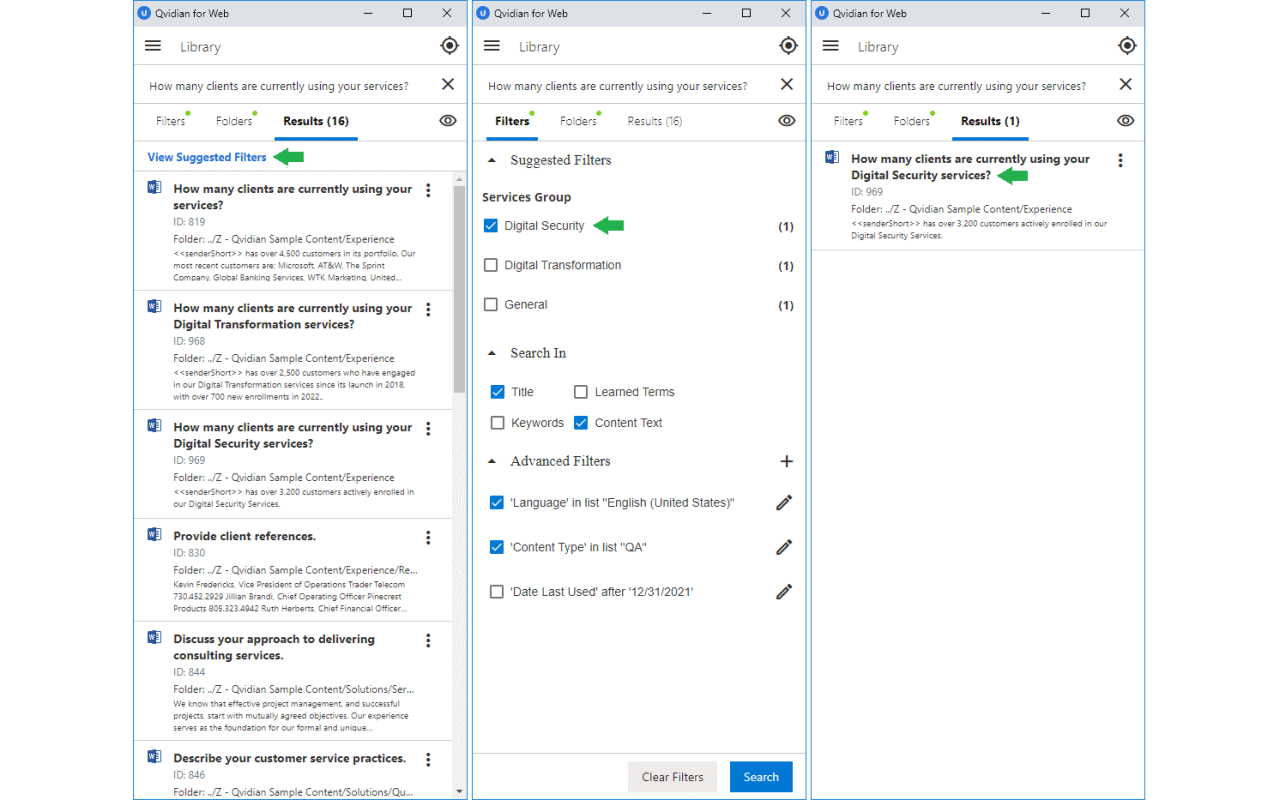The image size is (1280, 800).
Task: Switch to Filters tab in left window
Action: click(171, 121)
